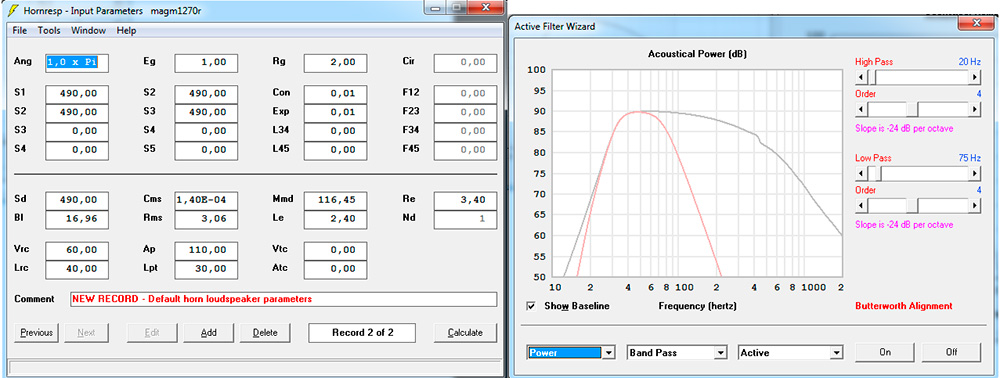The image size is (1000, 378).
Task: Click the High Pass slider right arrow
Action: 974,77
